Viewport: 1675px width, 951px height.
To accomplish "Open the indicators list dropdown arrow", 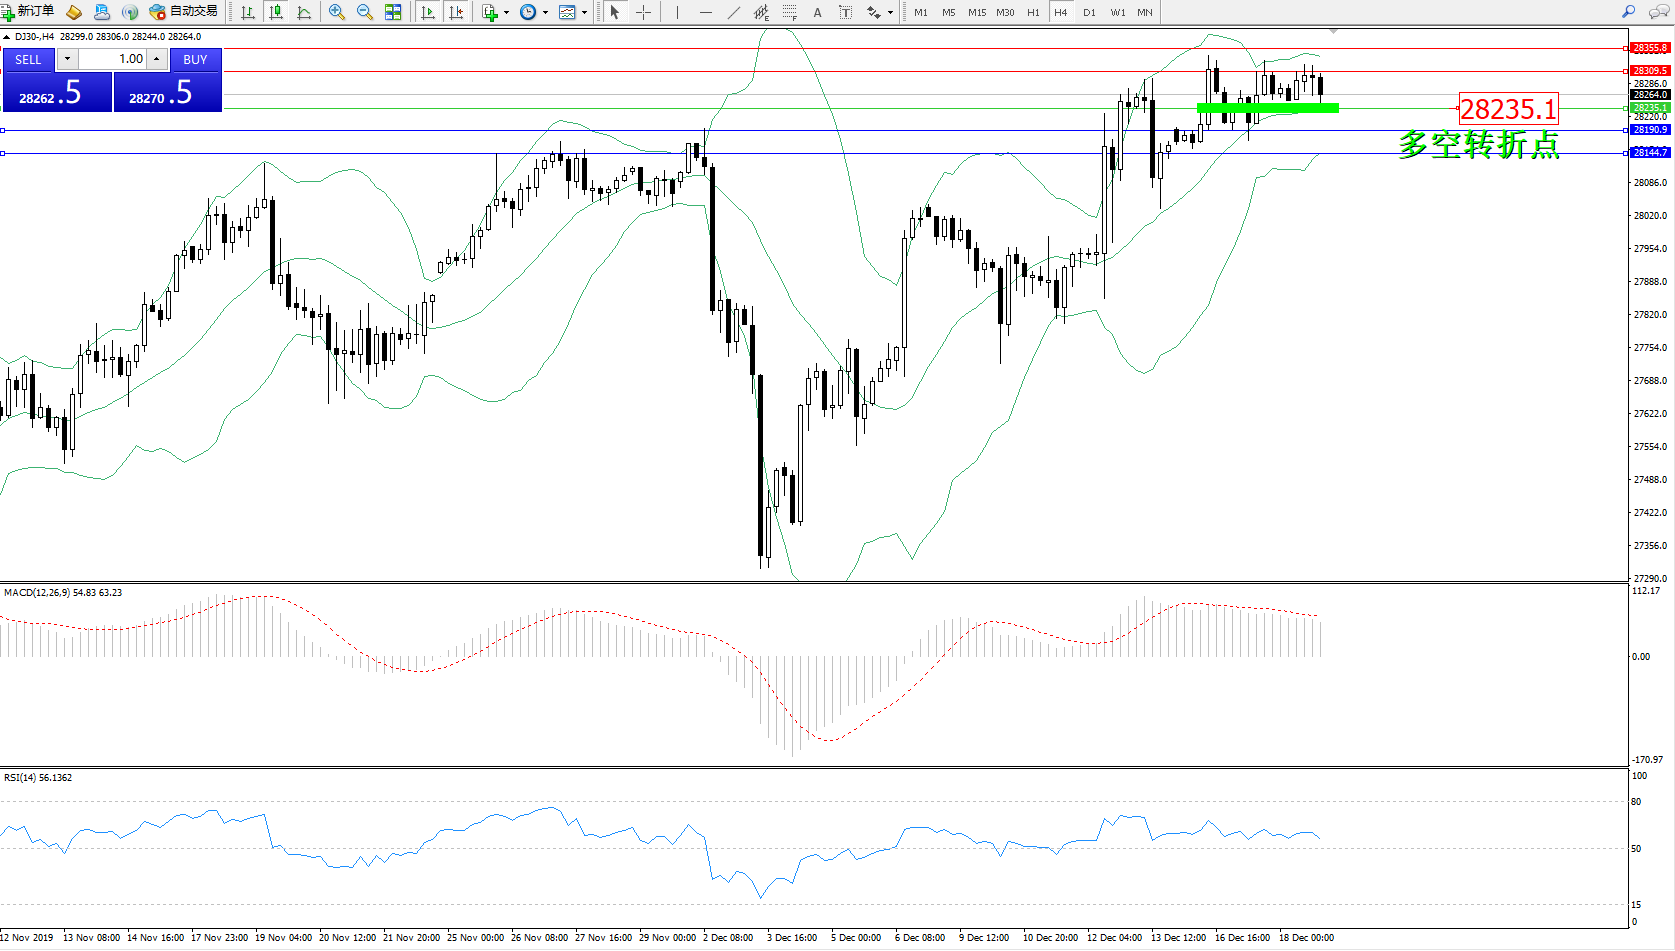I will click(506, 13).
